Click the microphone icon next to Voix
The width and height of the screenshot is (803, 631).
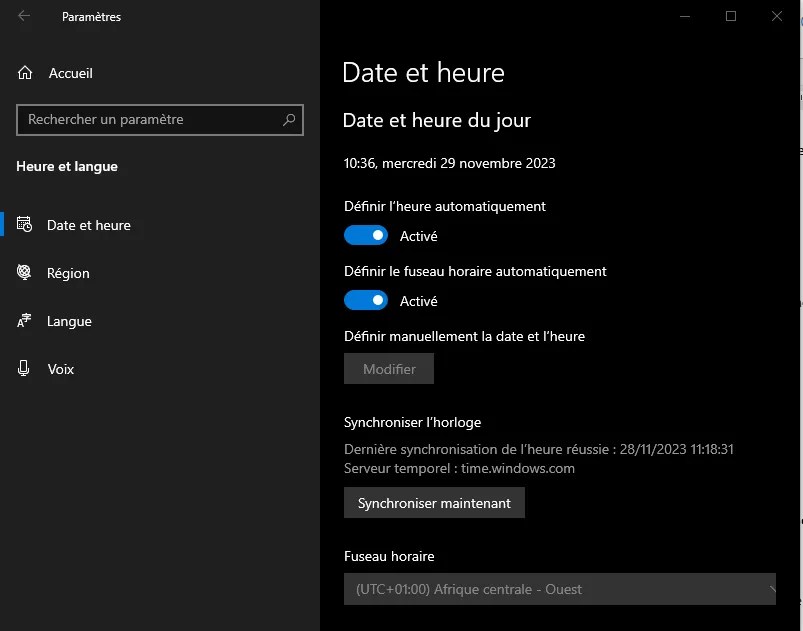pos(22,369)
